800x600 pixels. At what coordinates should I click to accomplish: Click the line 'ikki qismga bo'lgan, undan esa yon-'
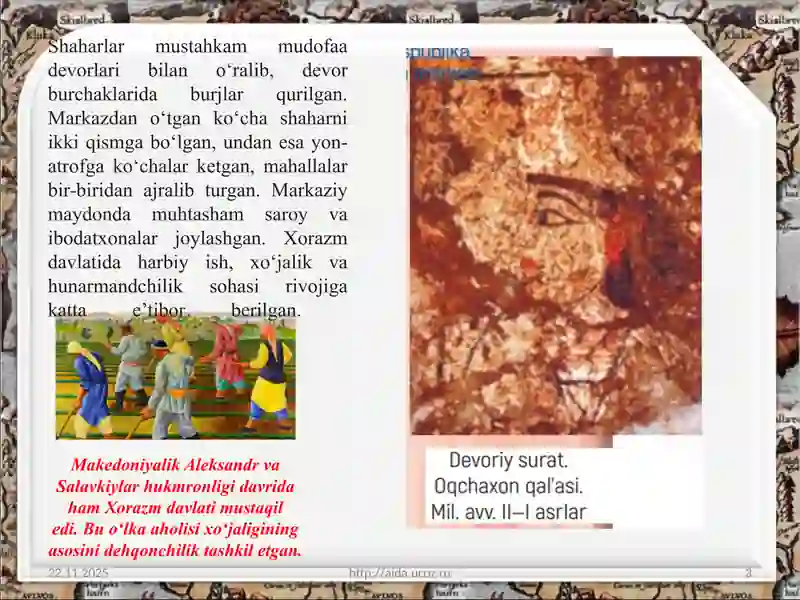pyautogui.click(x=197, y=142)
